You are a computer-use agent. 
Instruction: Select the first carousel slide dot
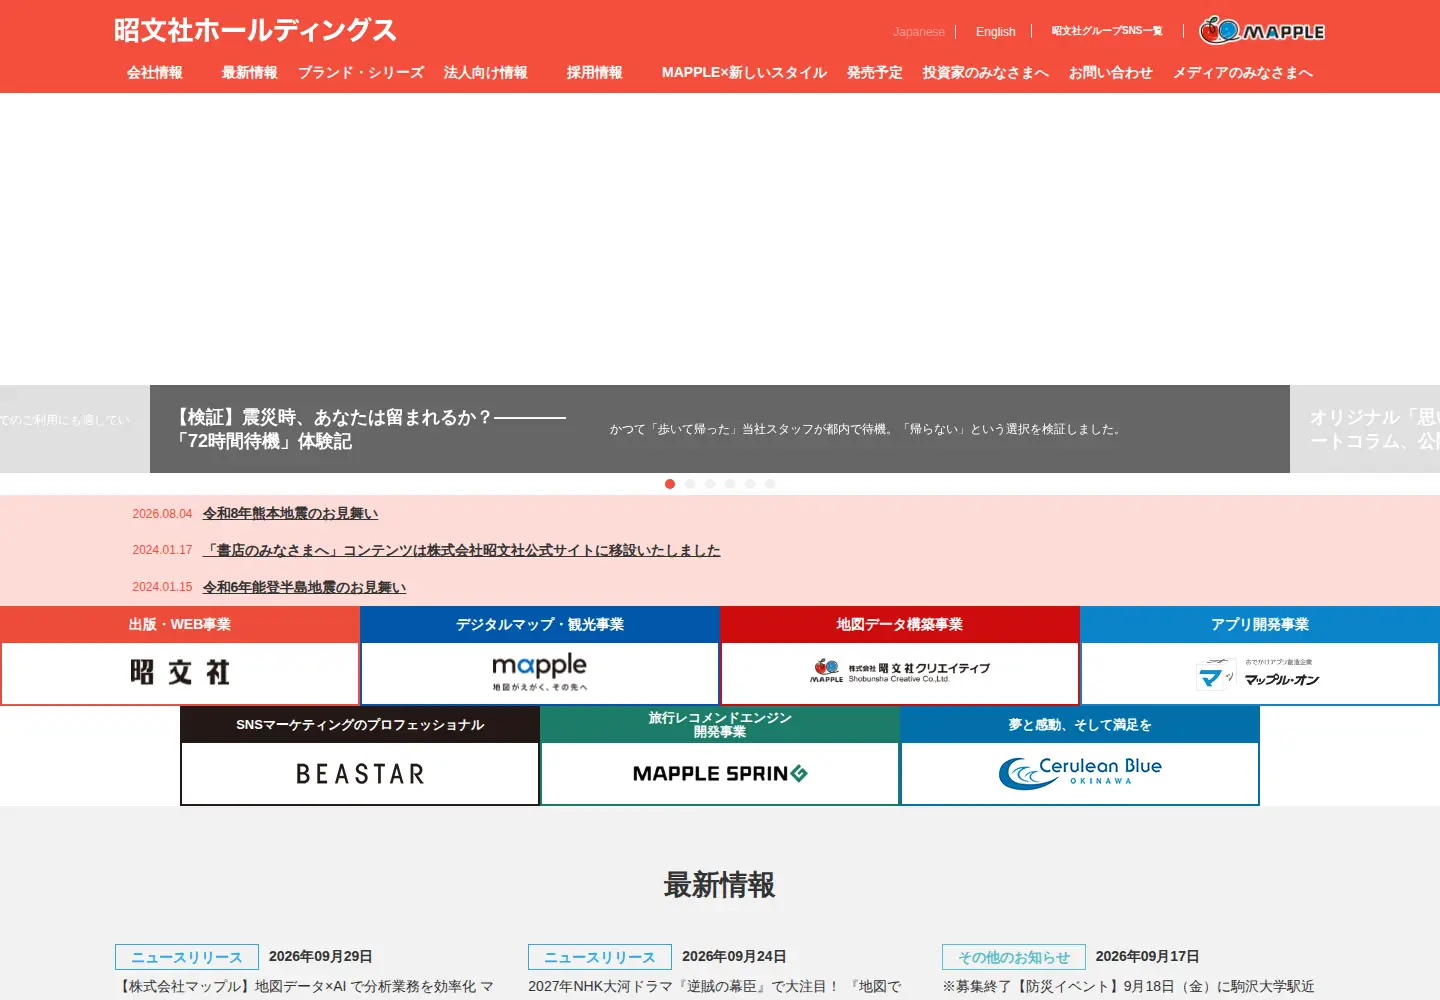670,484
